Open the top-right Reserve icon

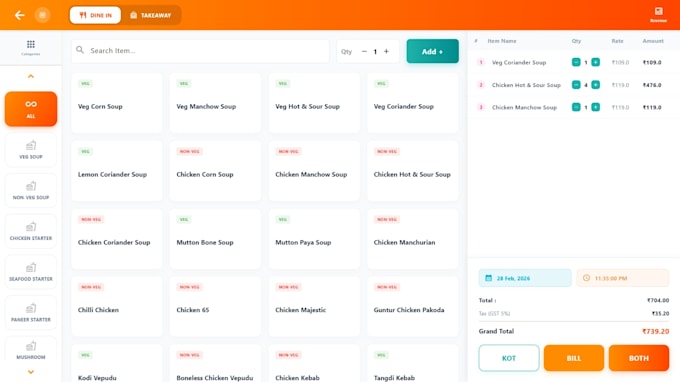click(x=658, y=14)
